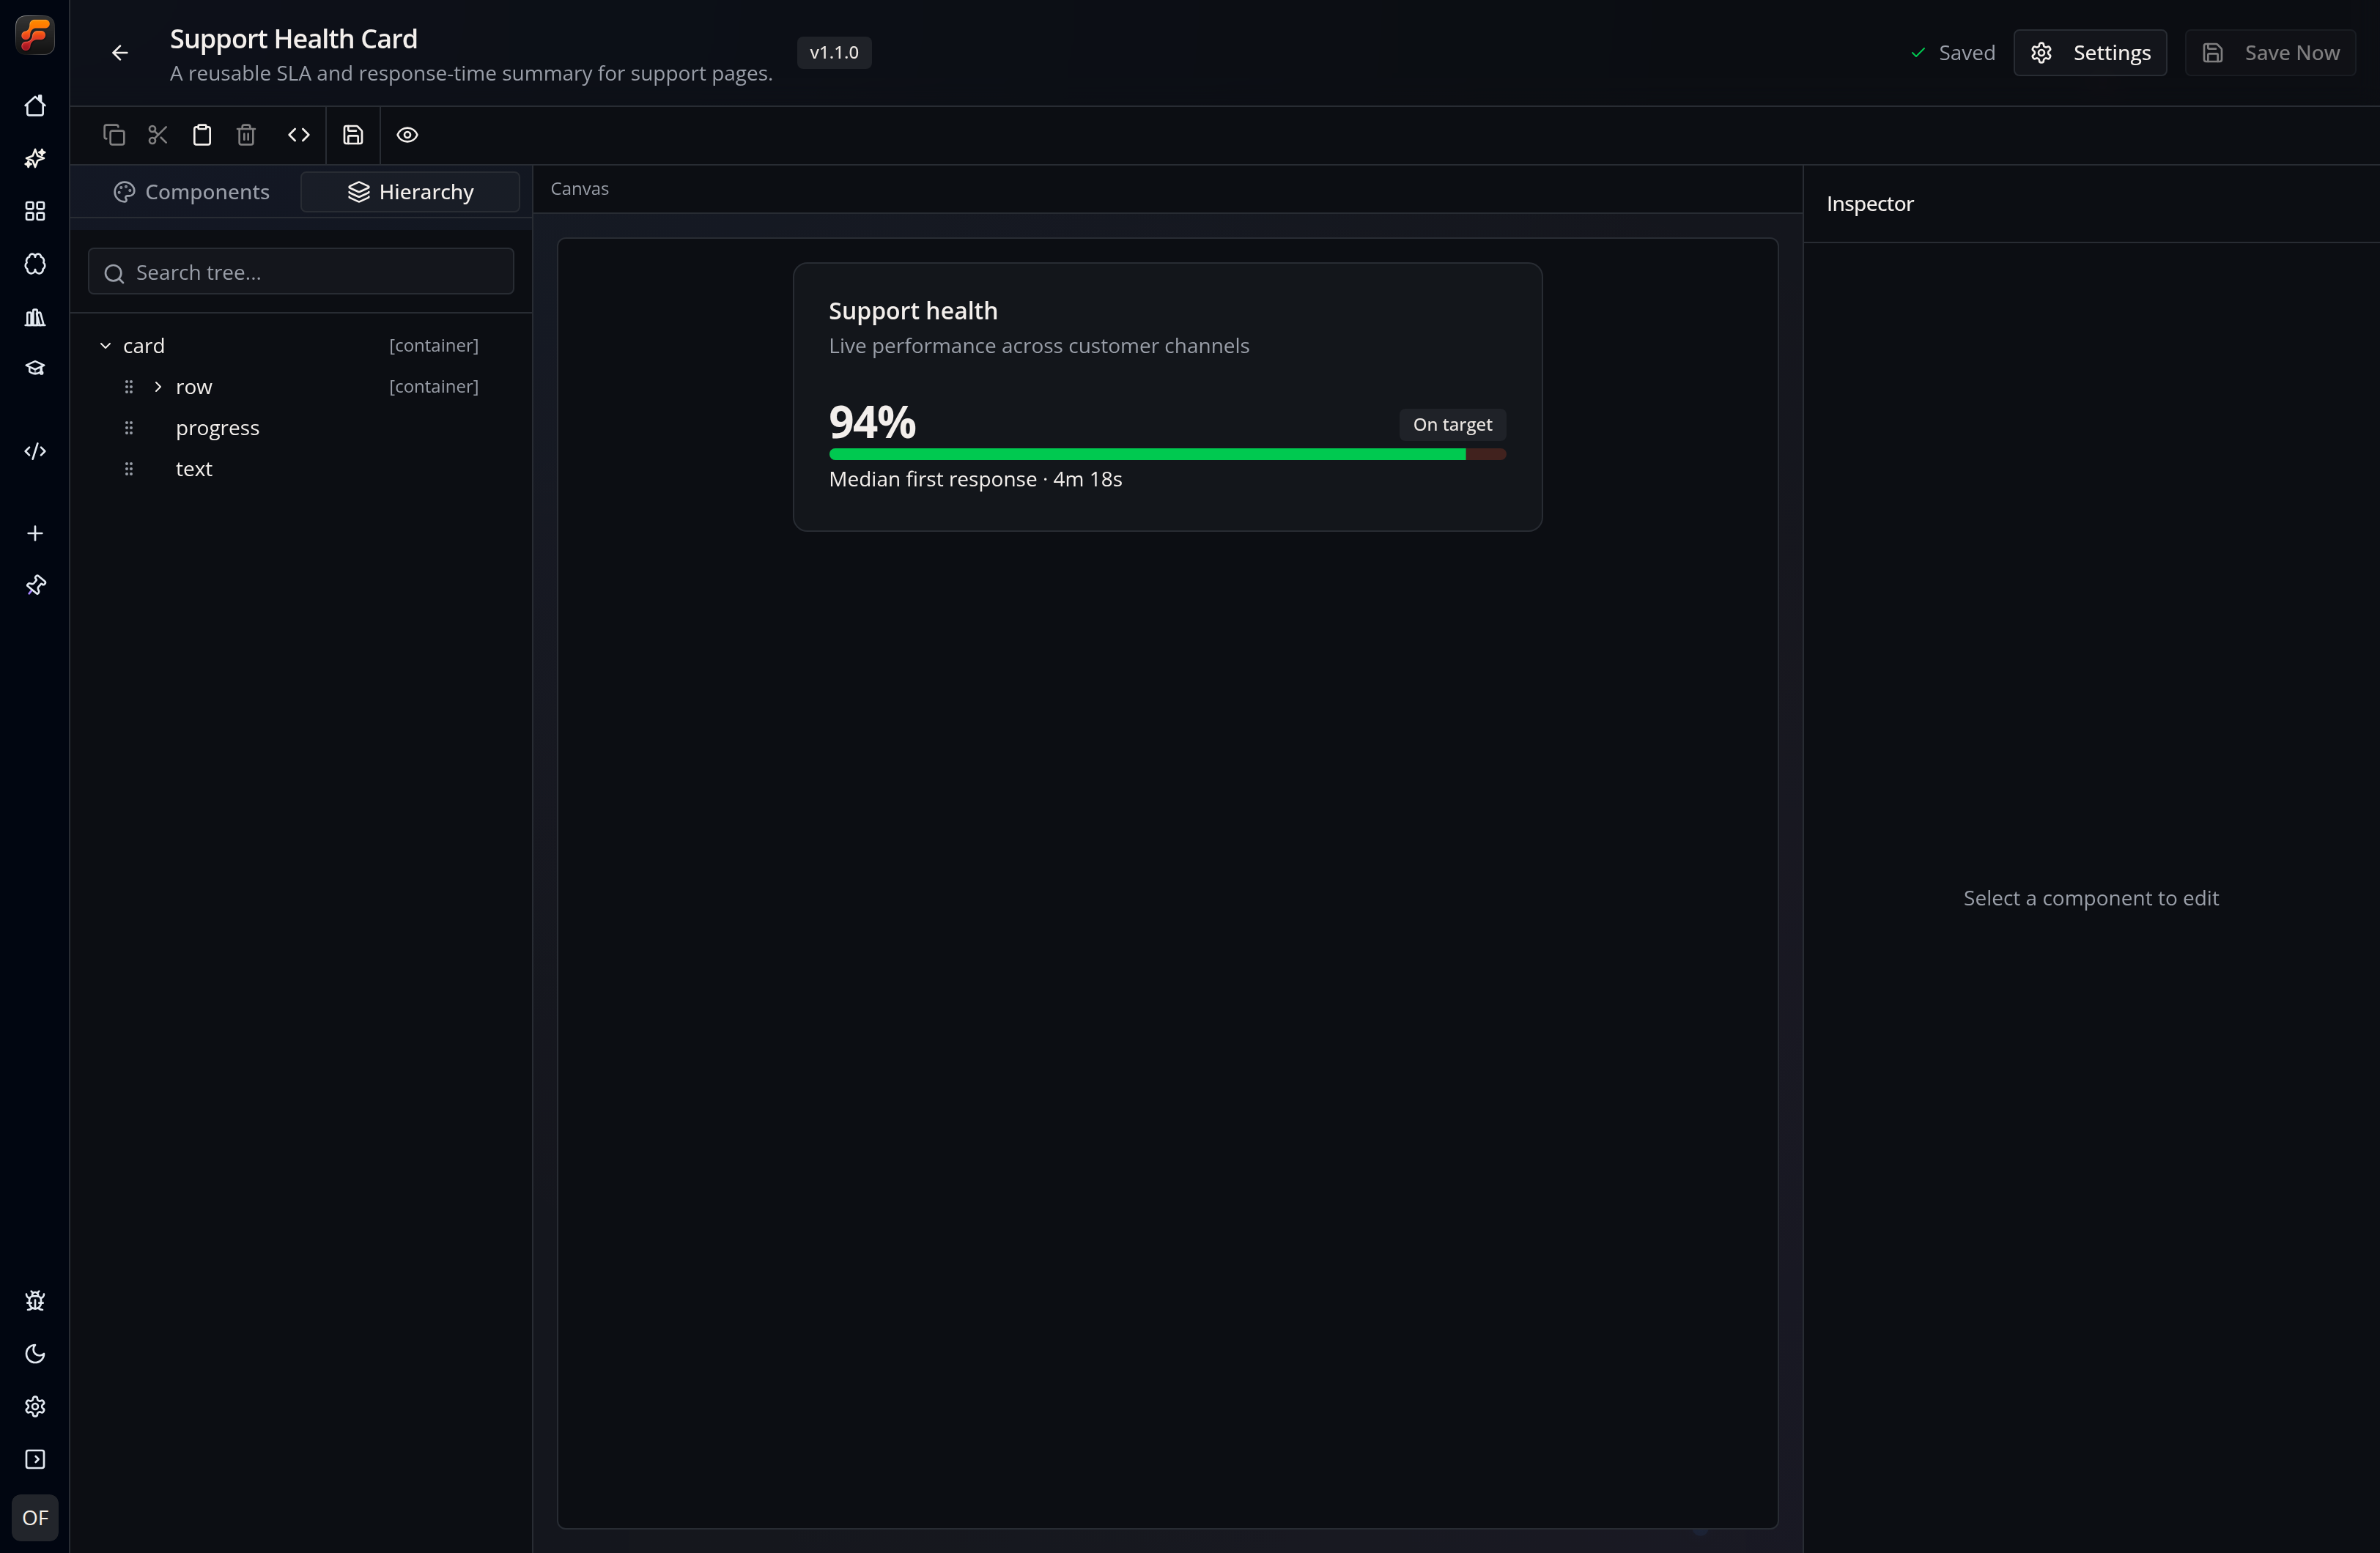Viewport: 2380px width, 1553px height.
Task: Click the Saved status indicator
Action: tap(1952, 53)
